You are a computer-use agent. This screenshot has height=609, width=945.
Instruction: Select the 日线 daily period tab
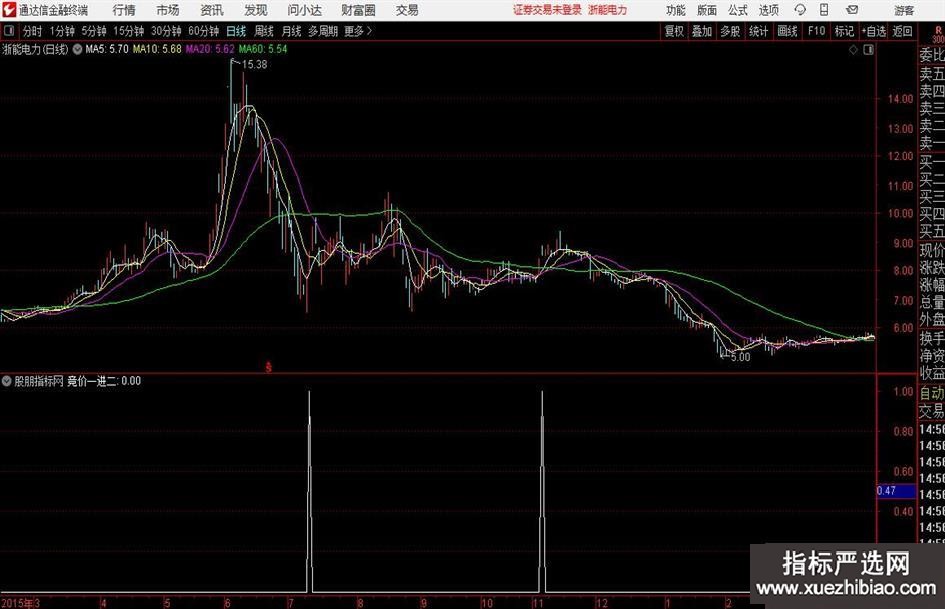[236, 31]
